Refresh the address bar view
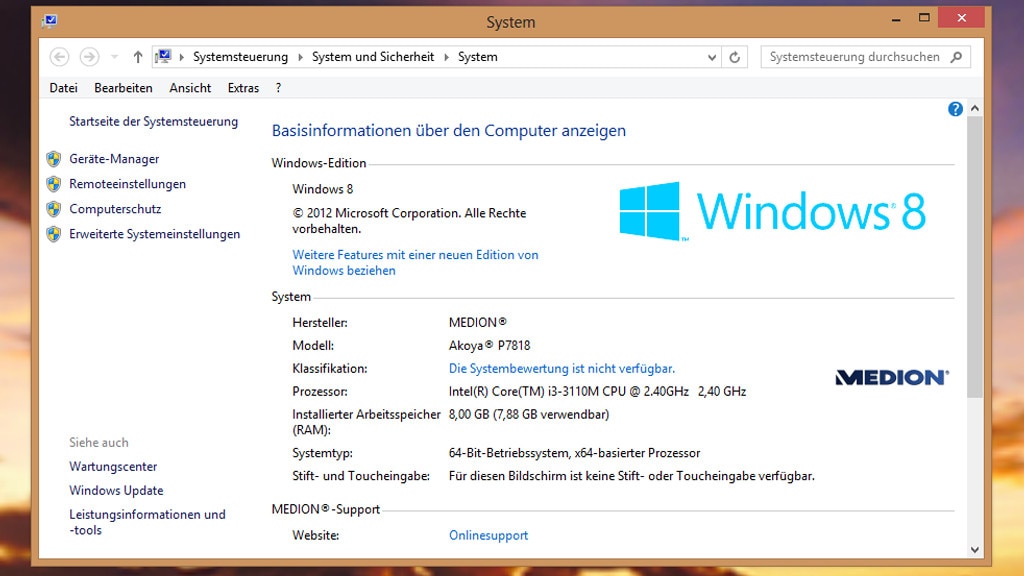The height and width of the screenshot is (576, 1024). point(735,57)
